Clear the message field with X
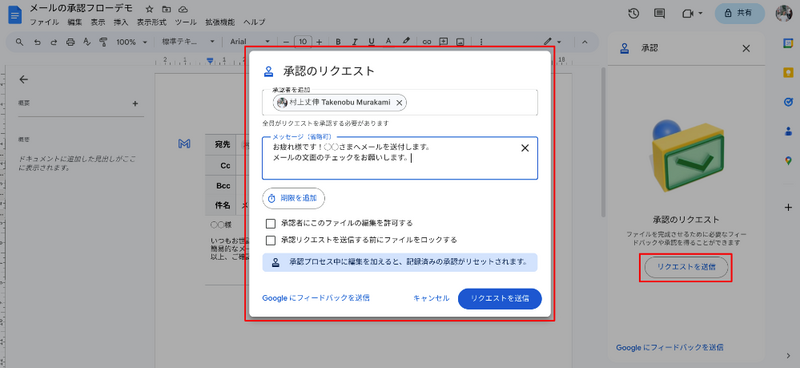Screen dimensions: 800x368 [x=525, y=148]
